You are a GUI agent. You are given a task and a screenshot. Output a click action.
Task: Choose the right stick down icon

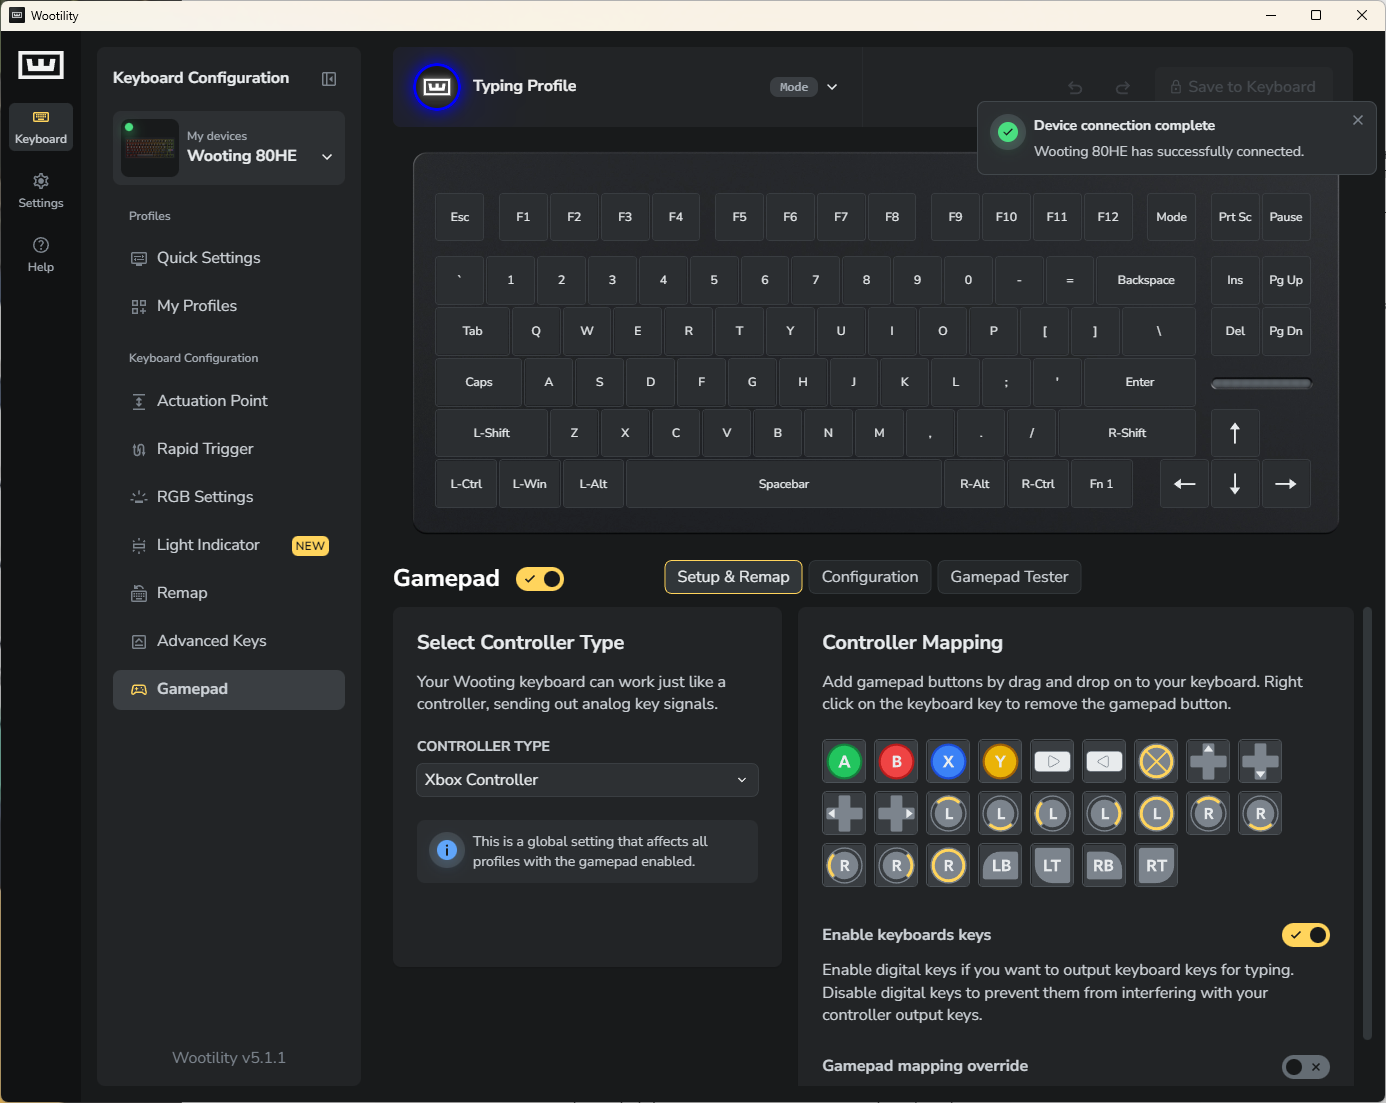(1261, 814)
